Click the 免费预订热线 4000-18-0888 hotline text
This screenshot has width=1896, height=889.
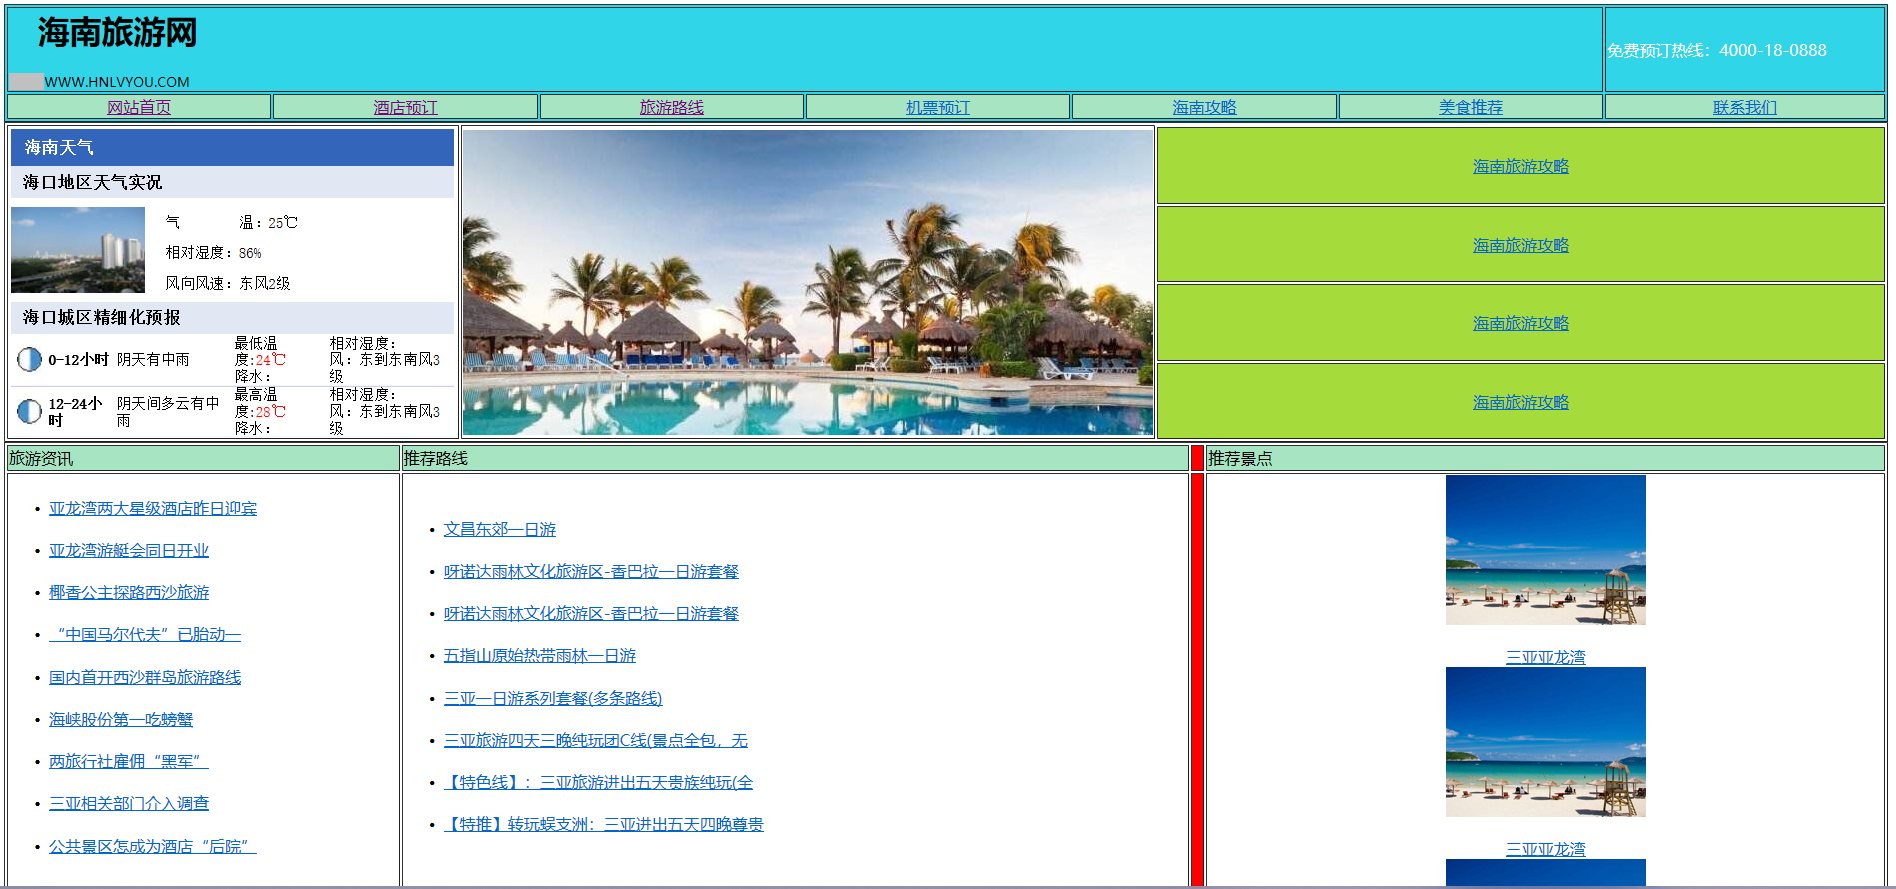click(x=1716, y=50)
